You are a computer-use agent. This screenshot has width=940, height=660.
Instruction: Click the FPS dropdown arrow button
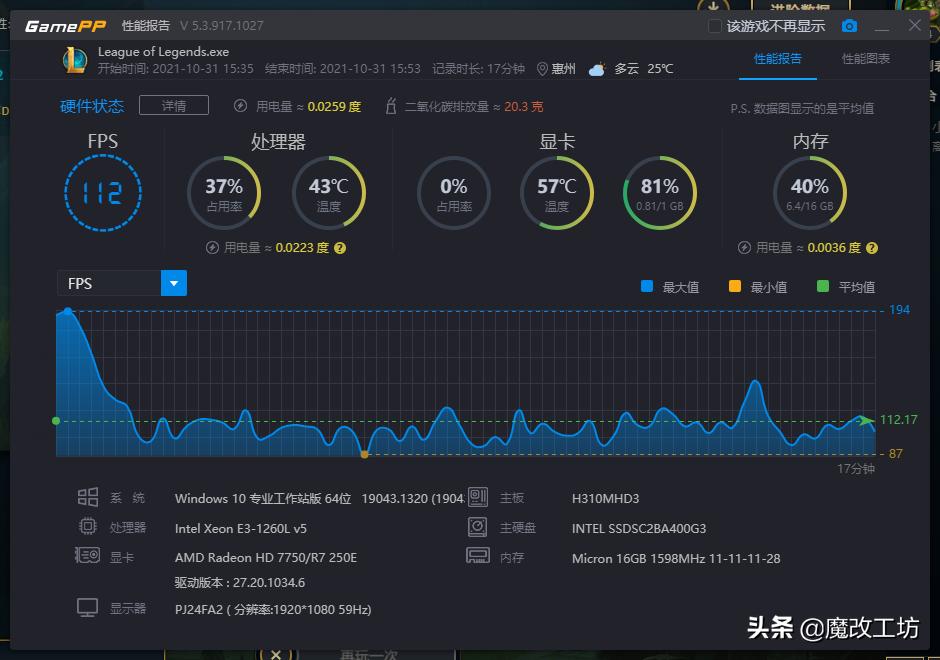[x=174, y=283]
